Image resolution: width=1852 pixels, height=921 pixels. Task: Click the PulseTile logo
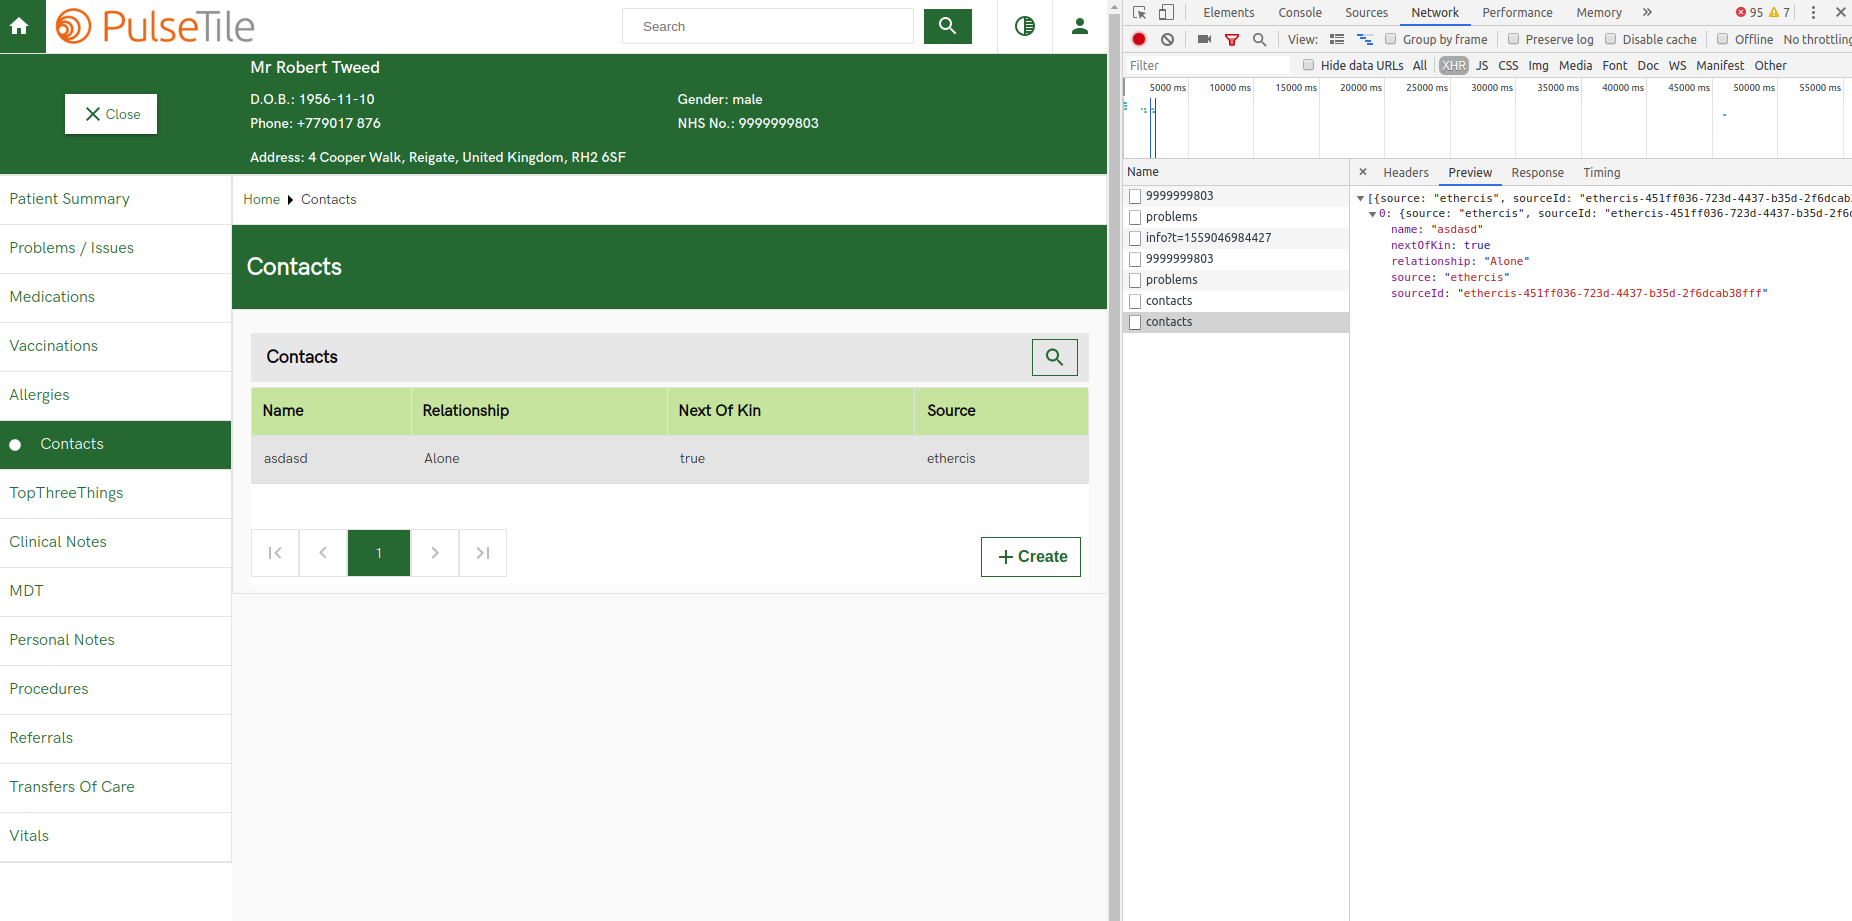155,26
